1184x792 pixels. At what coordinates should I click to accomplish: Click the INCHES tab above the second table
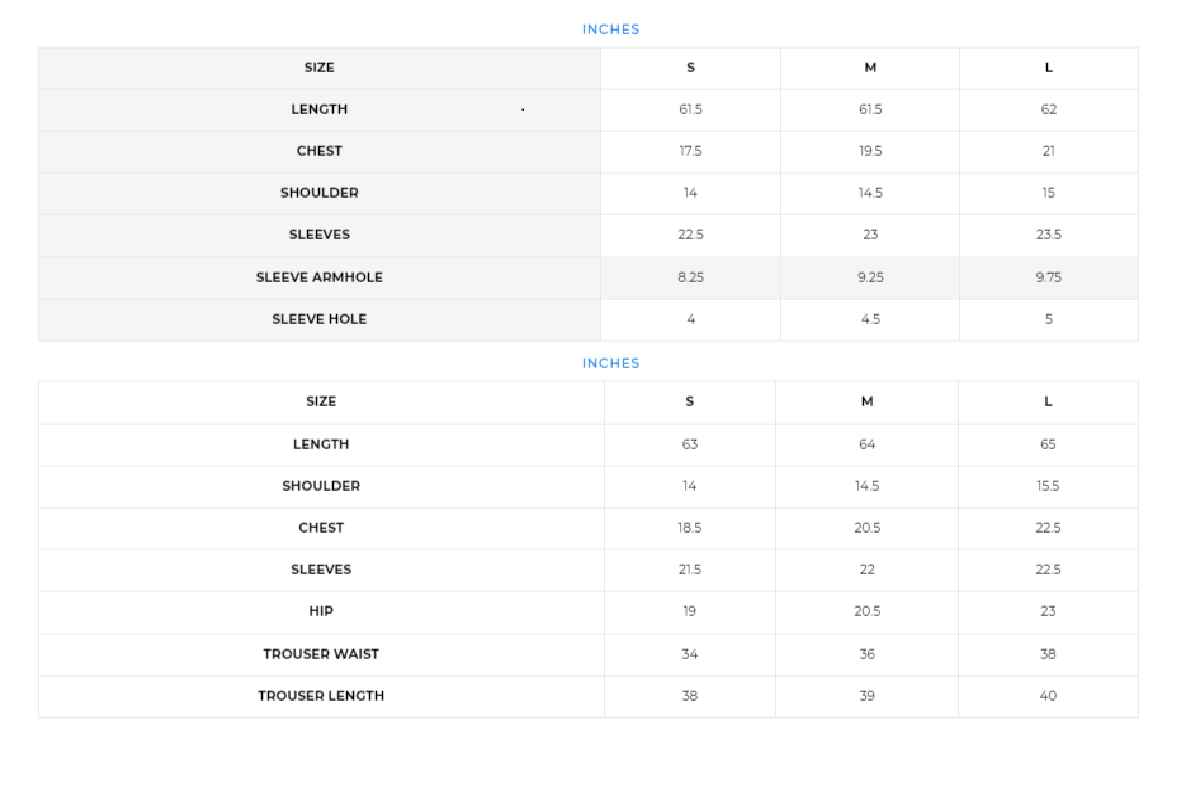tap(611, 363)
